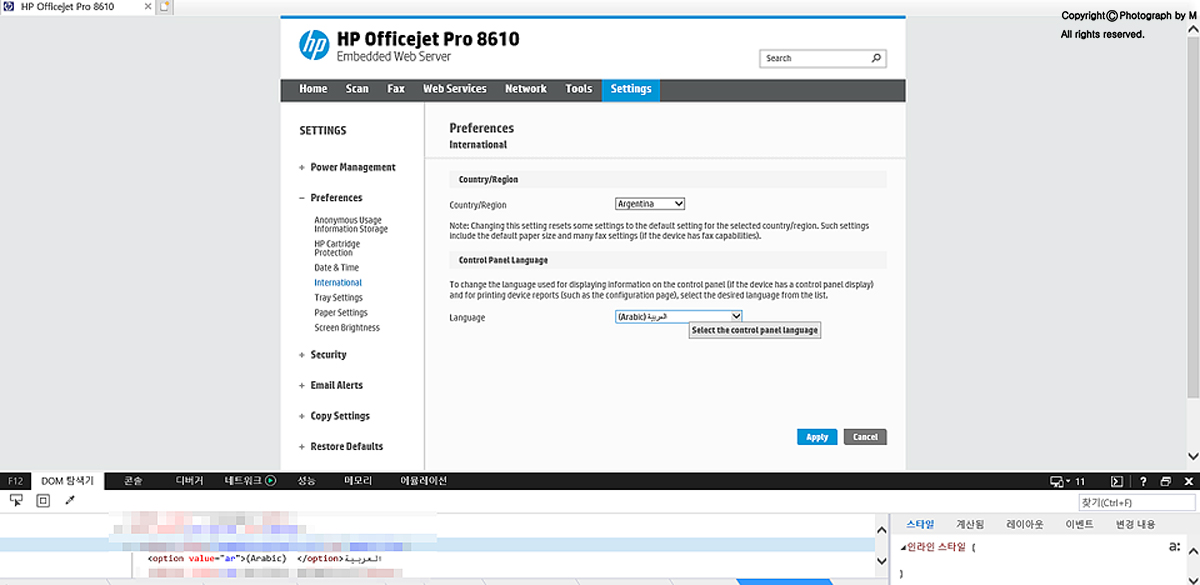
Task: Click DOM tree scroll down arrow
Action: point(881,562)
